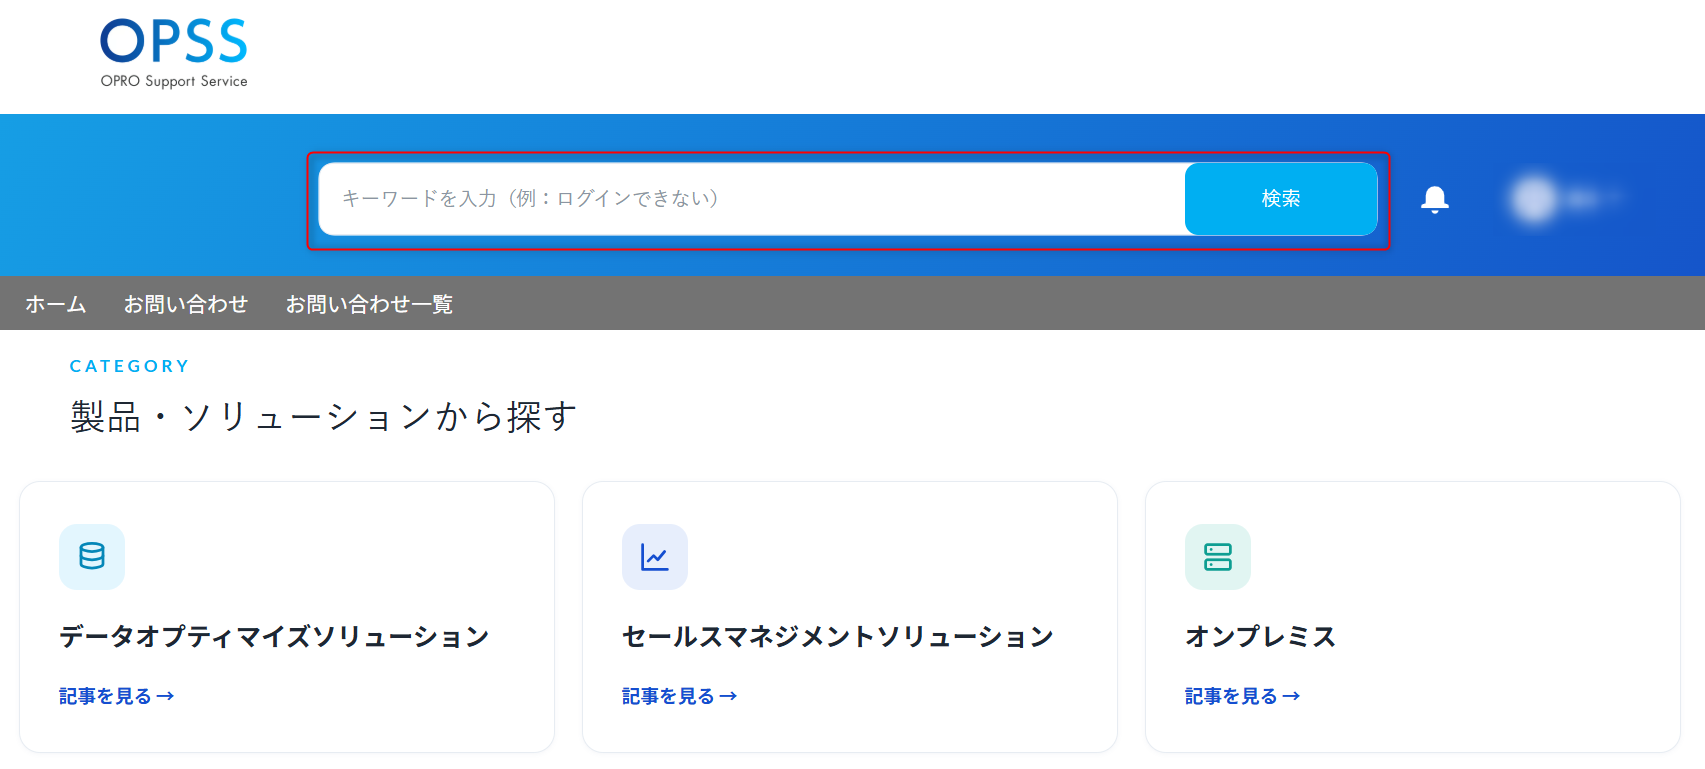Click the notification bell icon

(1435, 200)
